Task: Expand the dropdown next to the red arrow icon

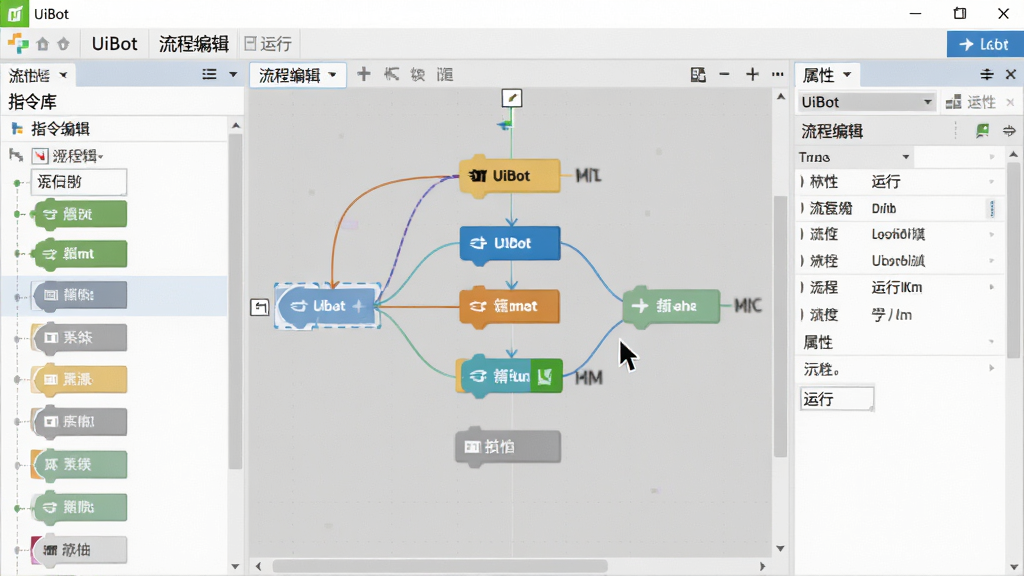Action: [101, 157]
